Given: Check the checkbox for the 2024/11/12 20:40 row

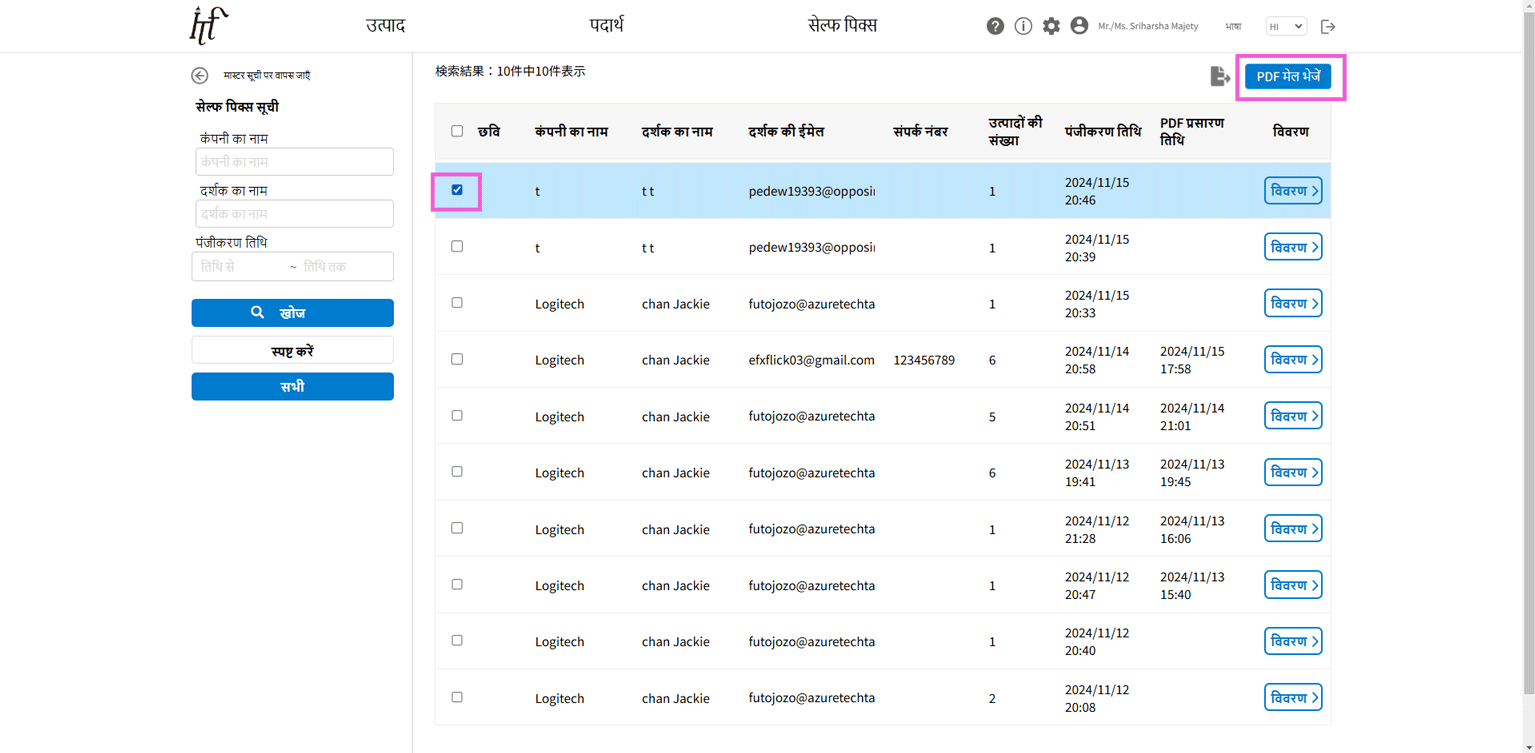Looking at the screenshot, I should click(457, 640).
